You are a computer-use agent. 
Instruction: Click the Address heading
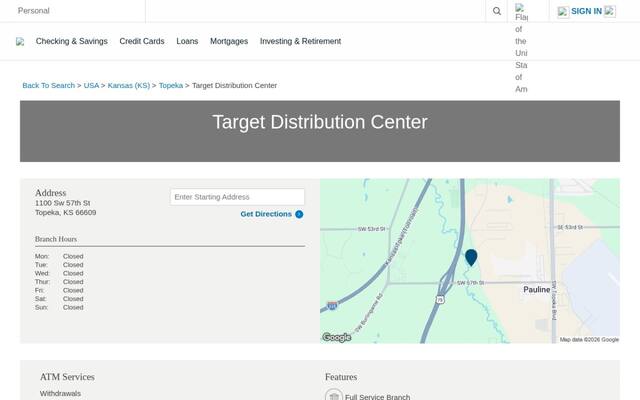coord(51,193)
